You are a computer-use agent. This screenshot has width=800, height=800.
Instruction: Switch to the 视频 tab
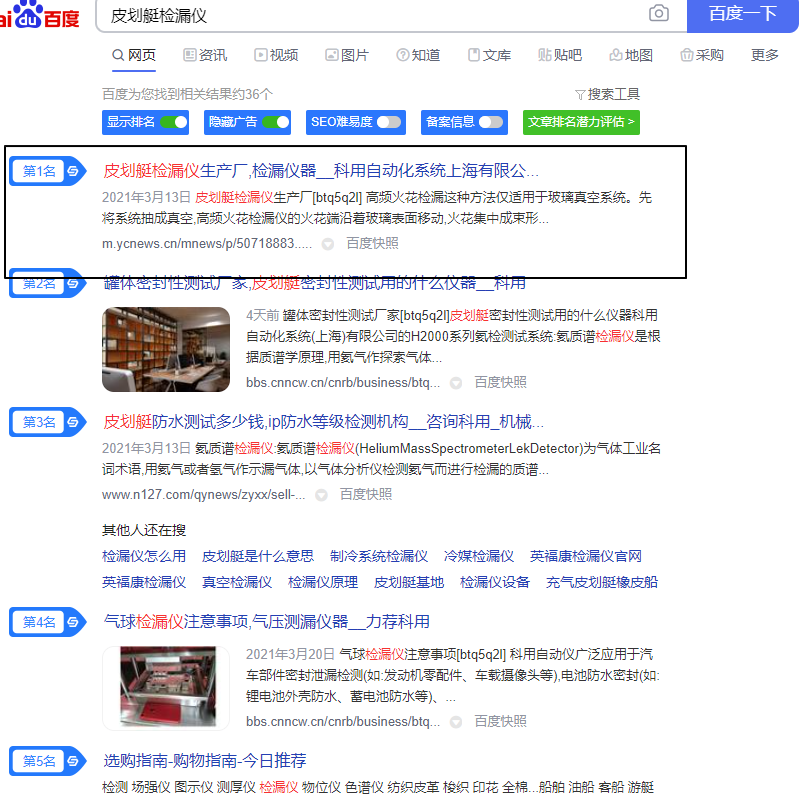pyautogui.click(x=276, y=55)
